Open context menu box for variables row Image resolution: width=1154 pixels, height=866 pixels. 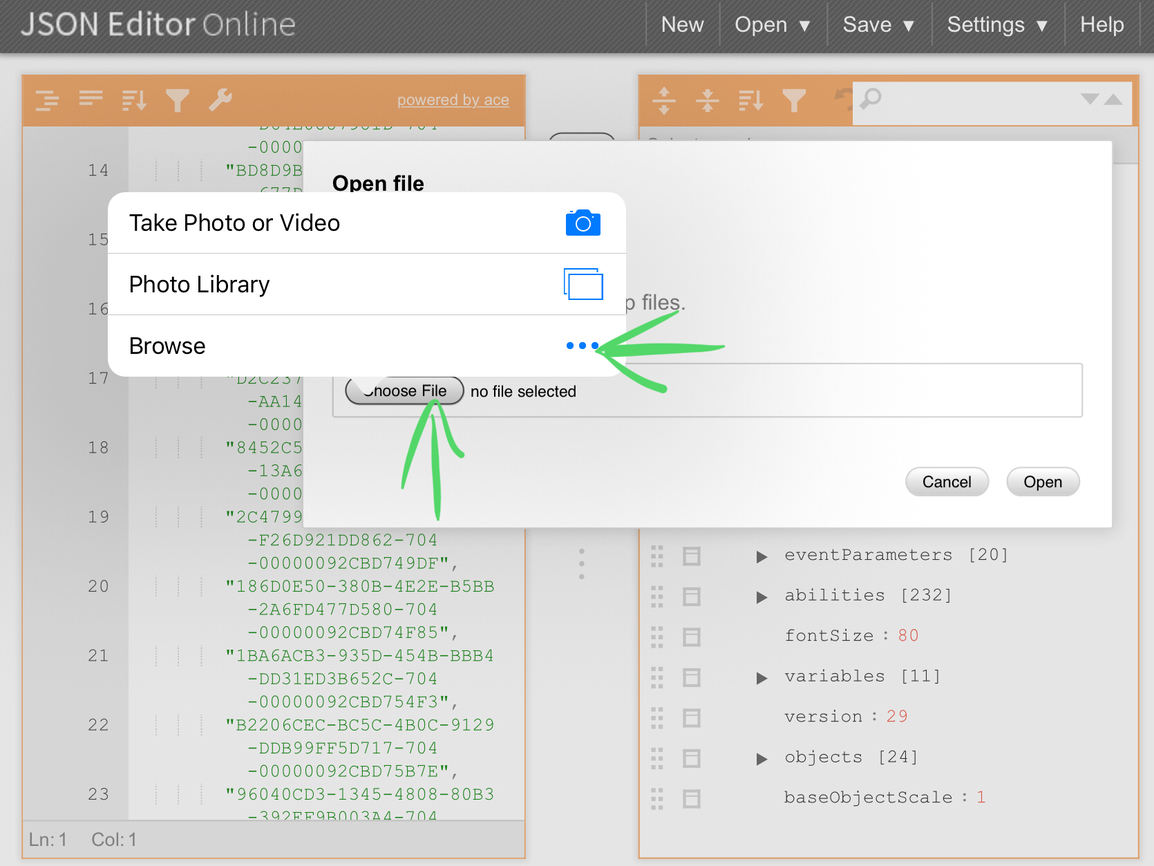coord(691,678)
